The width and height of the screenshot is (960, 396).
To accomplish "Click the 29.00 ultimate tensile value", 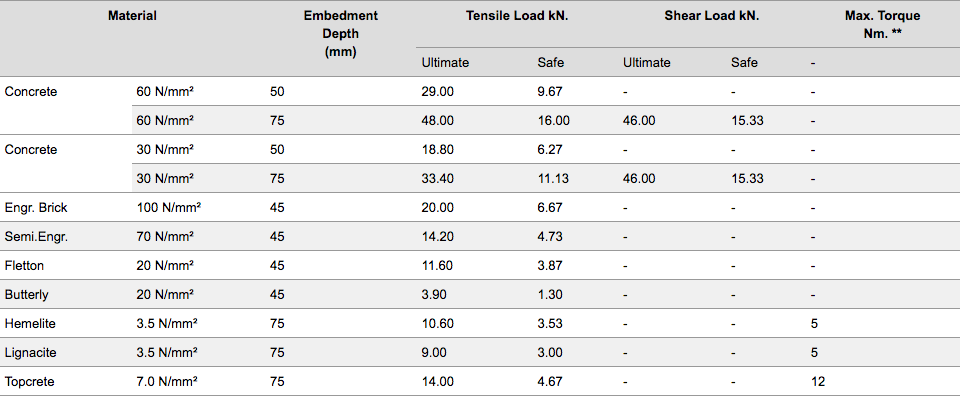I will pos(438,92).
